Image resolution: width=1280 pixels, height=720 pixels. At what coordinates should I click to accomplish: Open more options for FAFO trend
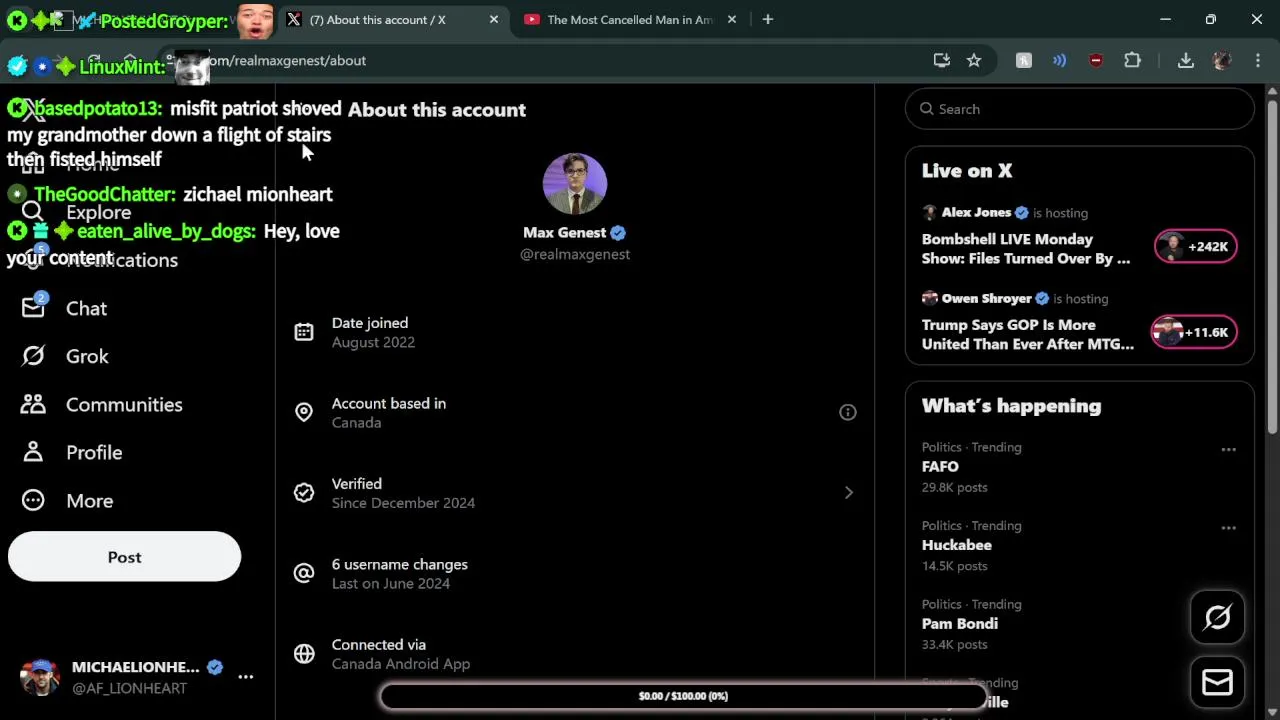(x=1228, y=449)
